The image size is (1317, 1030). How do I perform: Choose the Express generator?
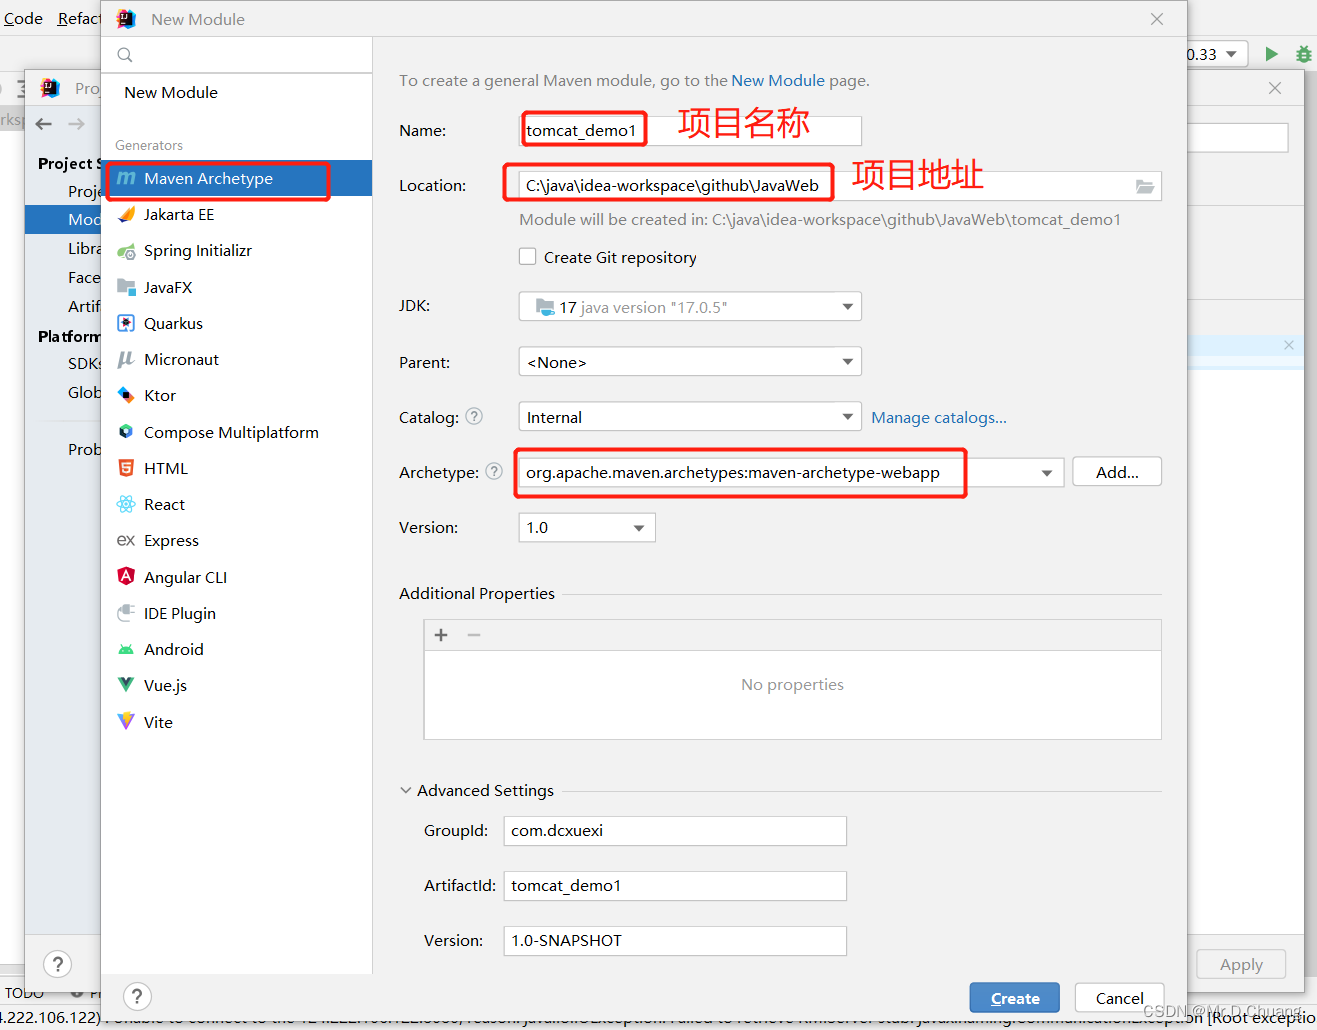[x=237, y=540]
